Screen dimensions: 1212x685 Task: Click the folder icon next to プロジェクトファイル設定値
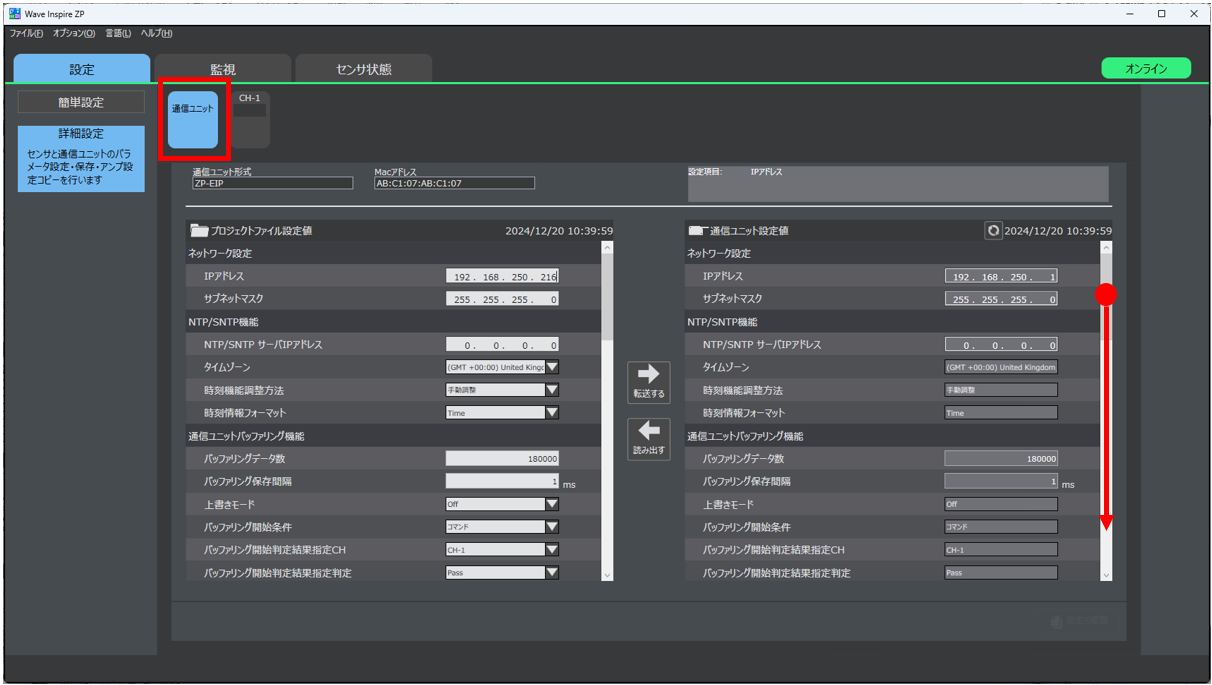(199, 230)
